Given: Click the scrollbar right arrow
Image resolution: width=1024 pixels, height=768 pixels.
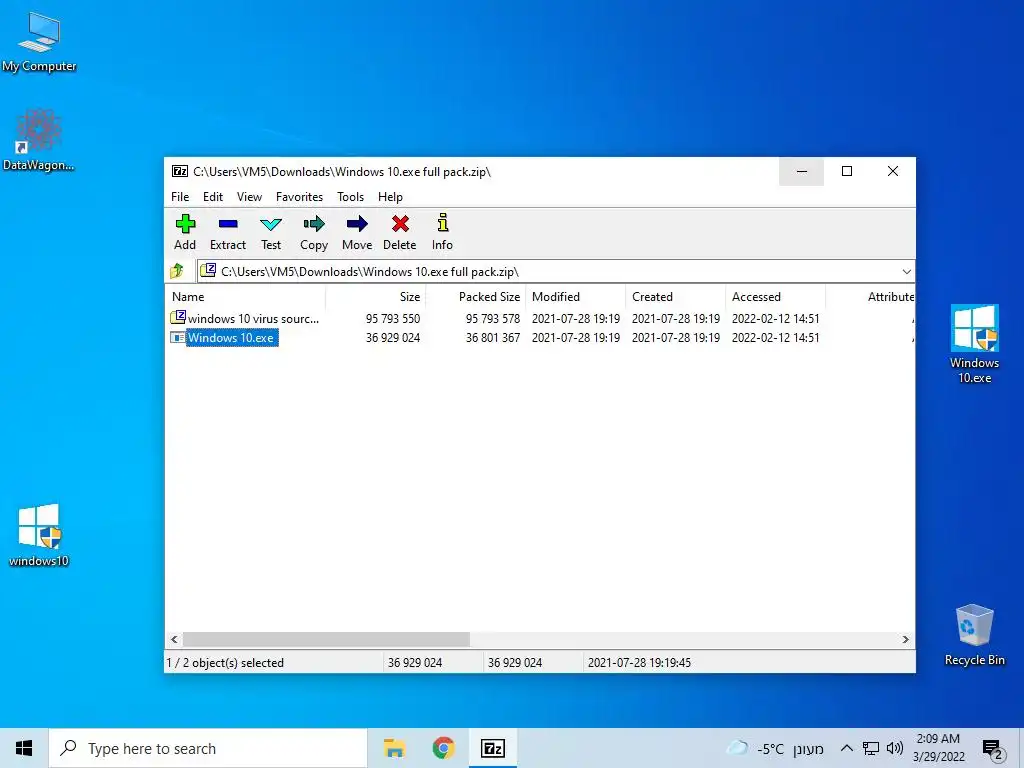Looking at the screenshot, I should pyautogui.click(x=905, y=639).
